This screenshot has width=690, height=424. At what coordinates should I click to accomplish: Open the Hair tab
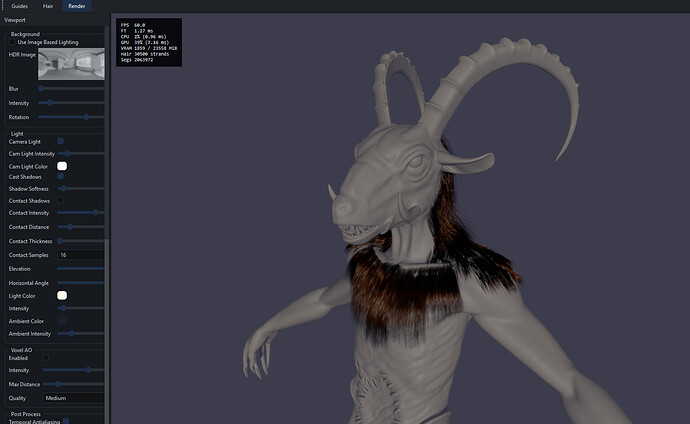(48, 6)
